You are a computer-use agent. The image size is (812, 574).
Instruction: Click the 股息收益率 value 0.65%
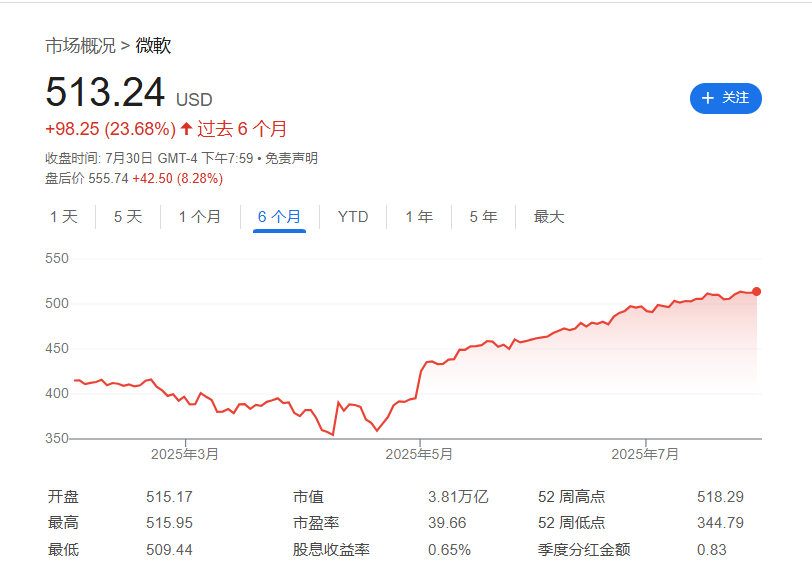[x=450, y=549]
